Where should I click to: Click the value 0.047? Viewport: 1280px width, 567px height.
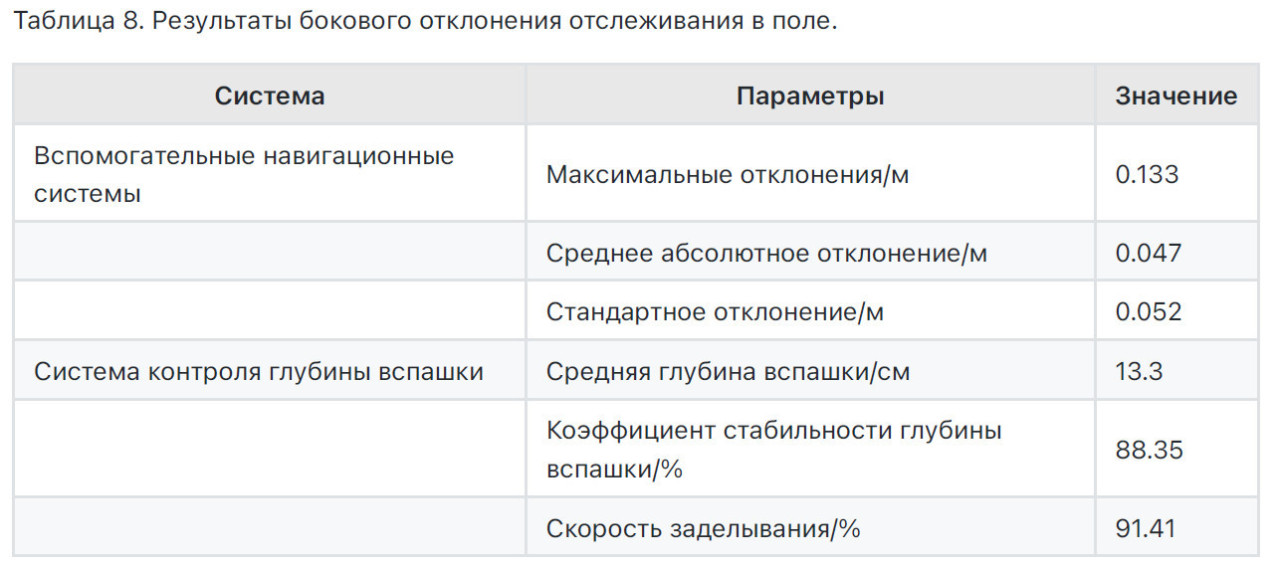coord(1148,253)
